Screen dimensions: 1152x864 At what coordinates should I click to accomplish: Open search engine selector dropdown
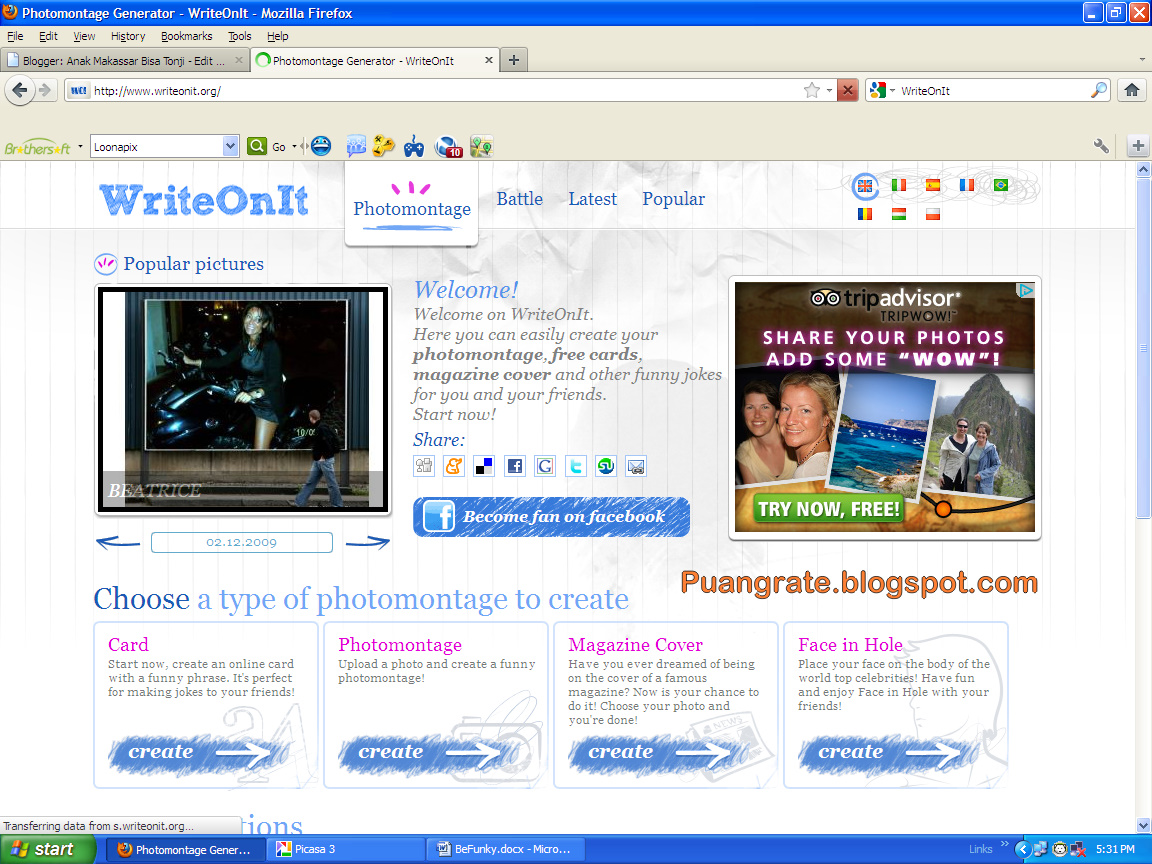click(x=893, y=91)
